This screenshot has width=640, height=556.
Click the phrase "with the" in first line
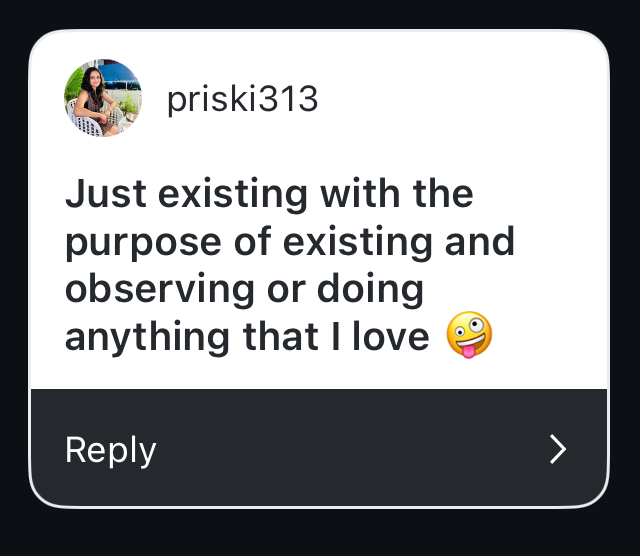[396, 193]
